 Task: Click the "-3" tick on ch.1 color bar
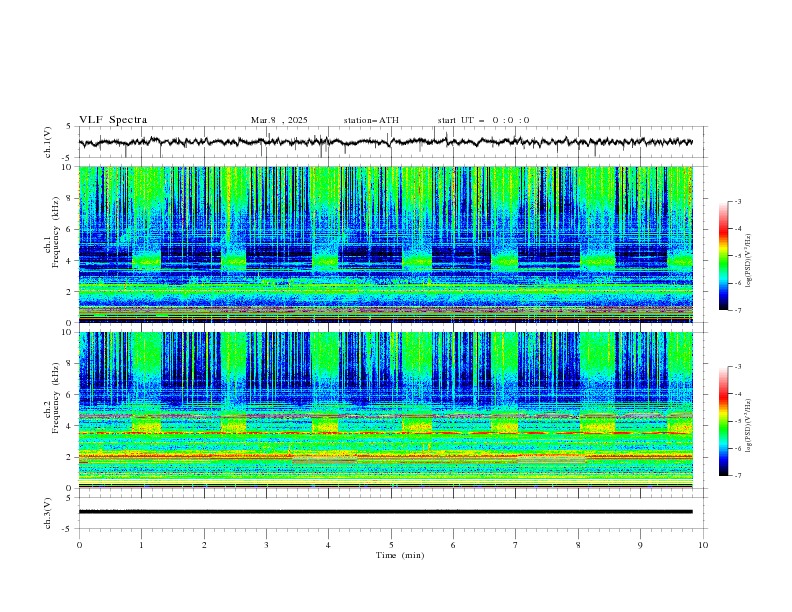[x=737, y=201]
